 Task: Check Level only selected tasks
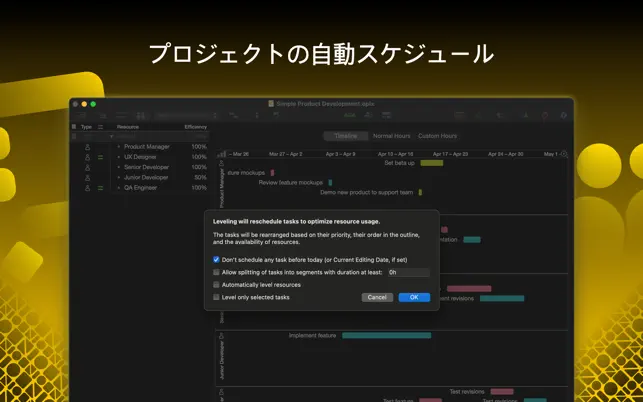click(216, 297)
